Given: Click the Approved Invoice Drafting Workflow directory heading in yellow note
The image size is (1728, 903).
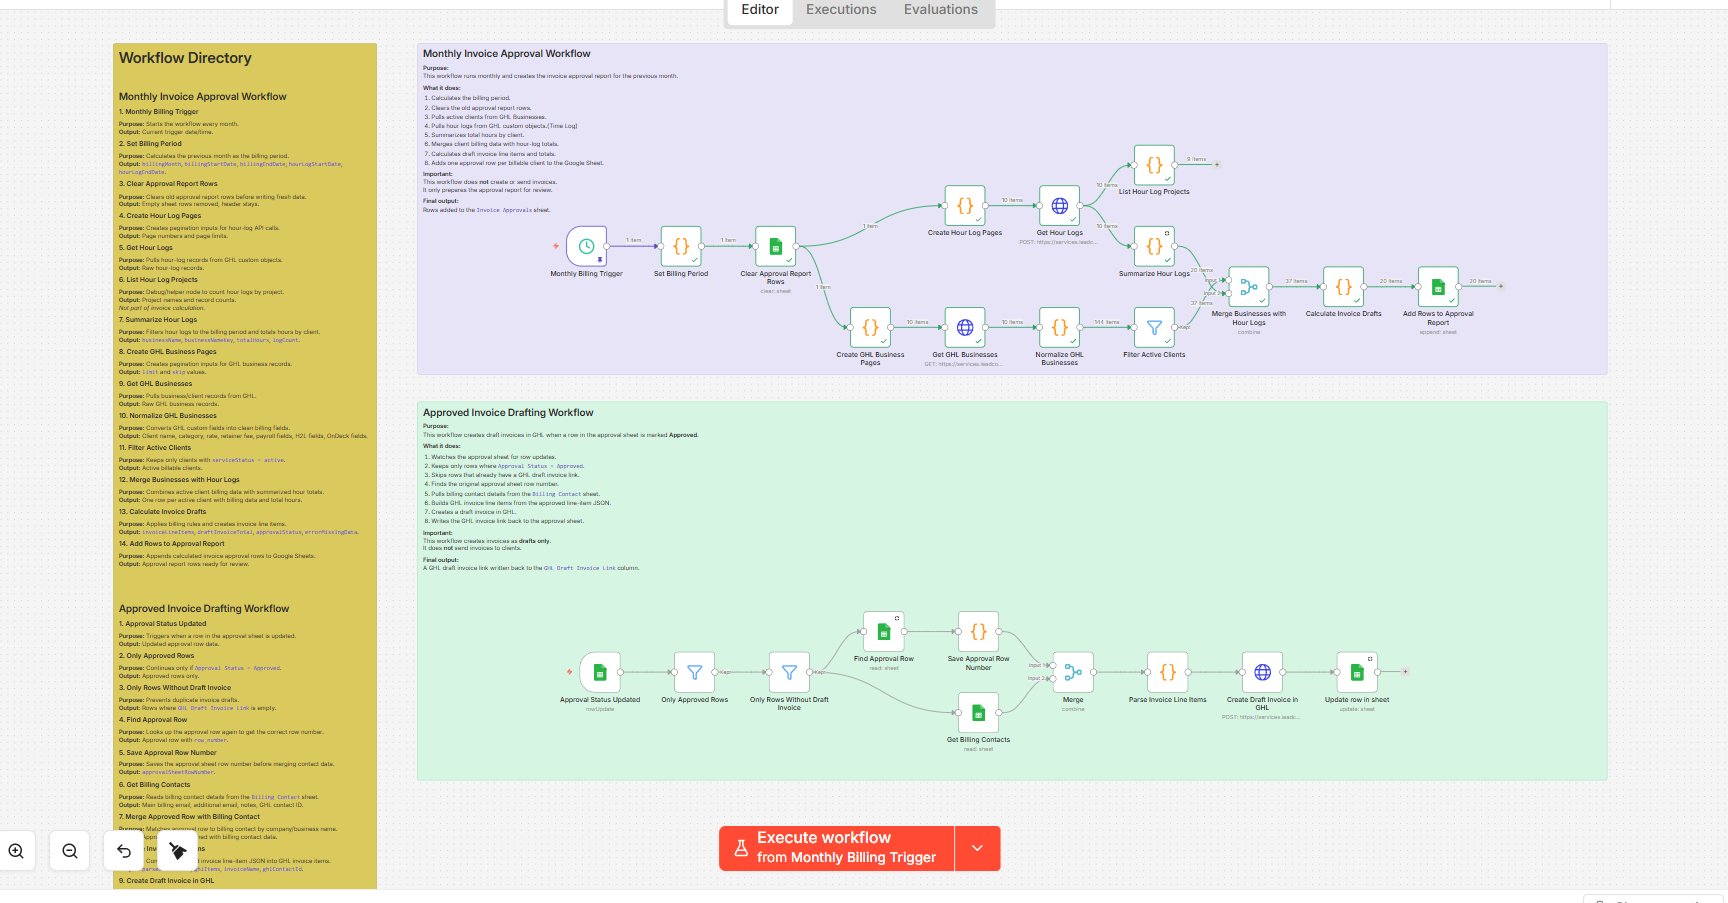Looking at the screenshot, I should 204,609.
